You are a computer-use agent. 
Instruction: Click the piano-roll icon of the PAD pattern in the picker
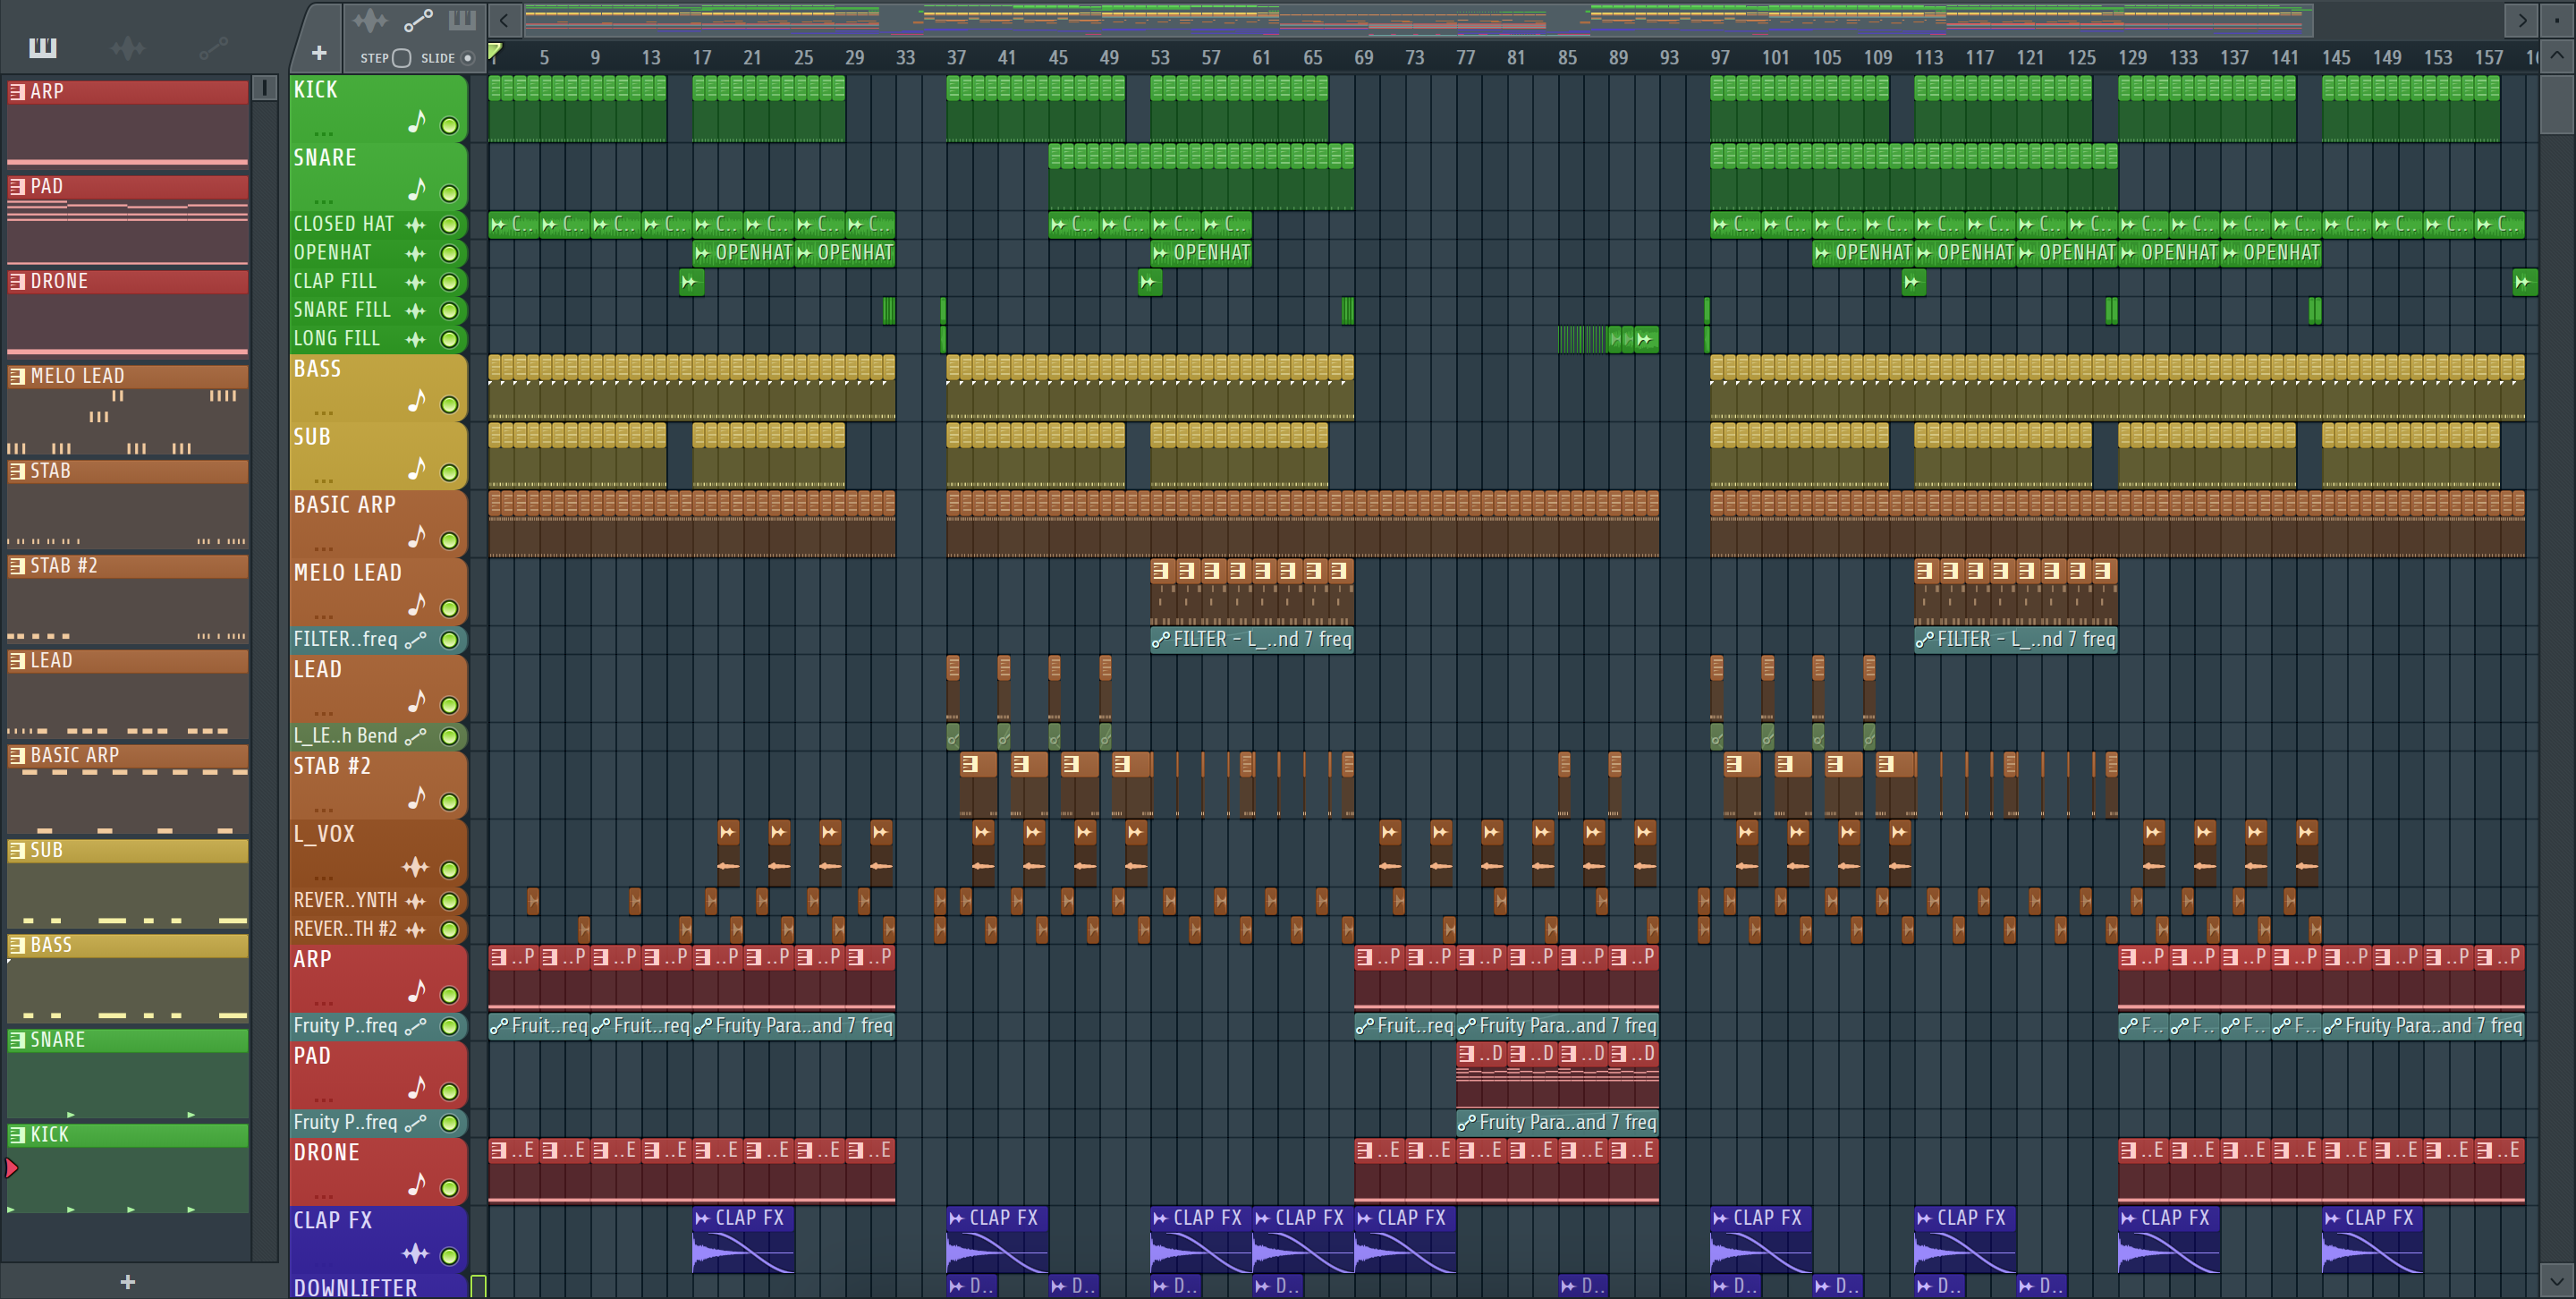click(x=17, y=187)
